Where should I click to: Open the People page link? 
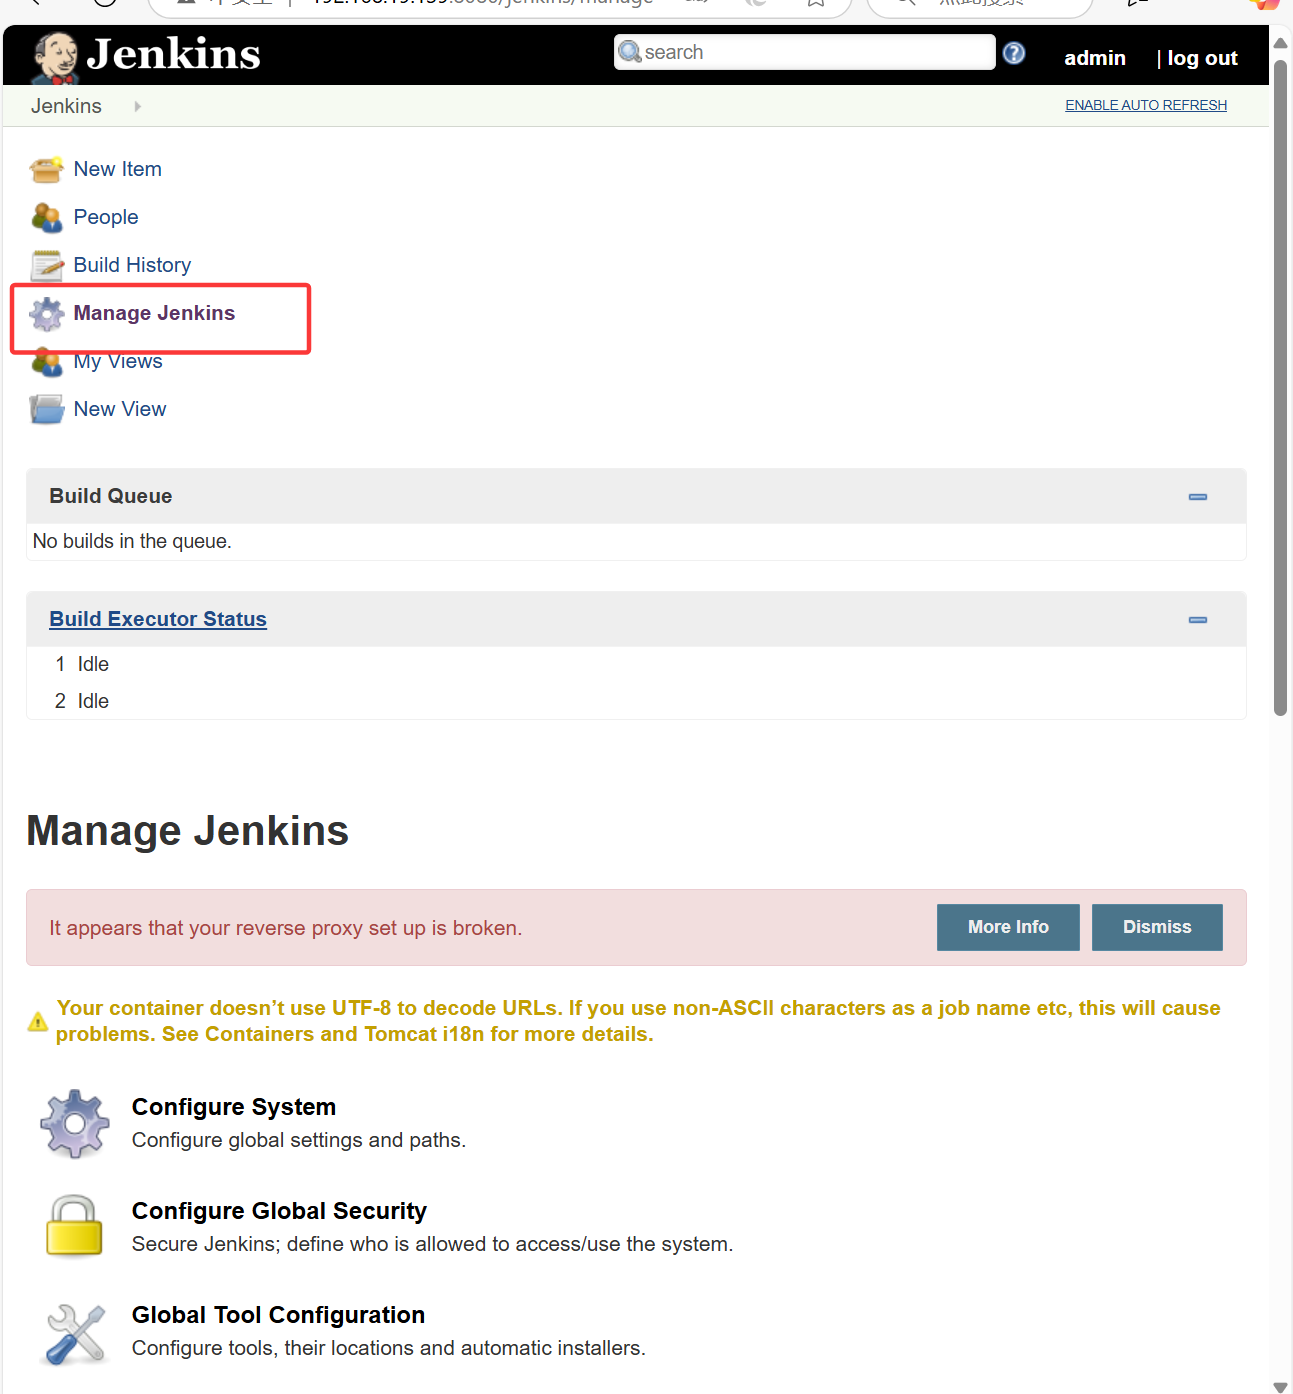pyautogui.click(x=106, y=217)
